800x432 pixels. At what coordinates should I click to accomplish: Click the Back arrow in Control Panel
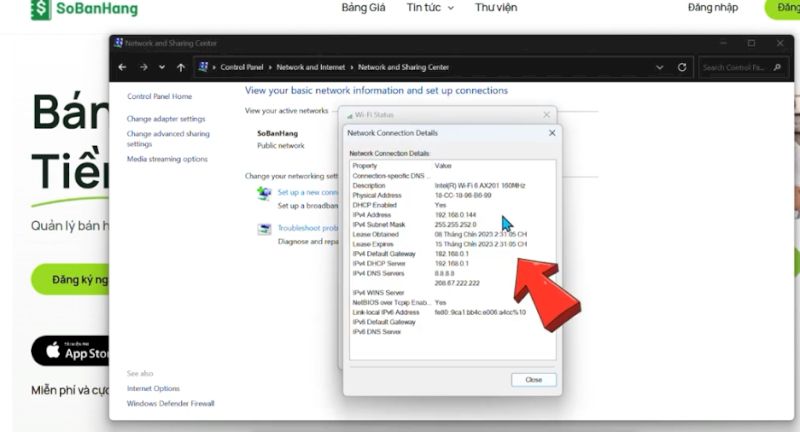pos(122,67)
